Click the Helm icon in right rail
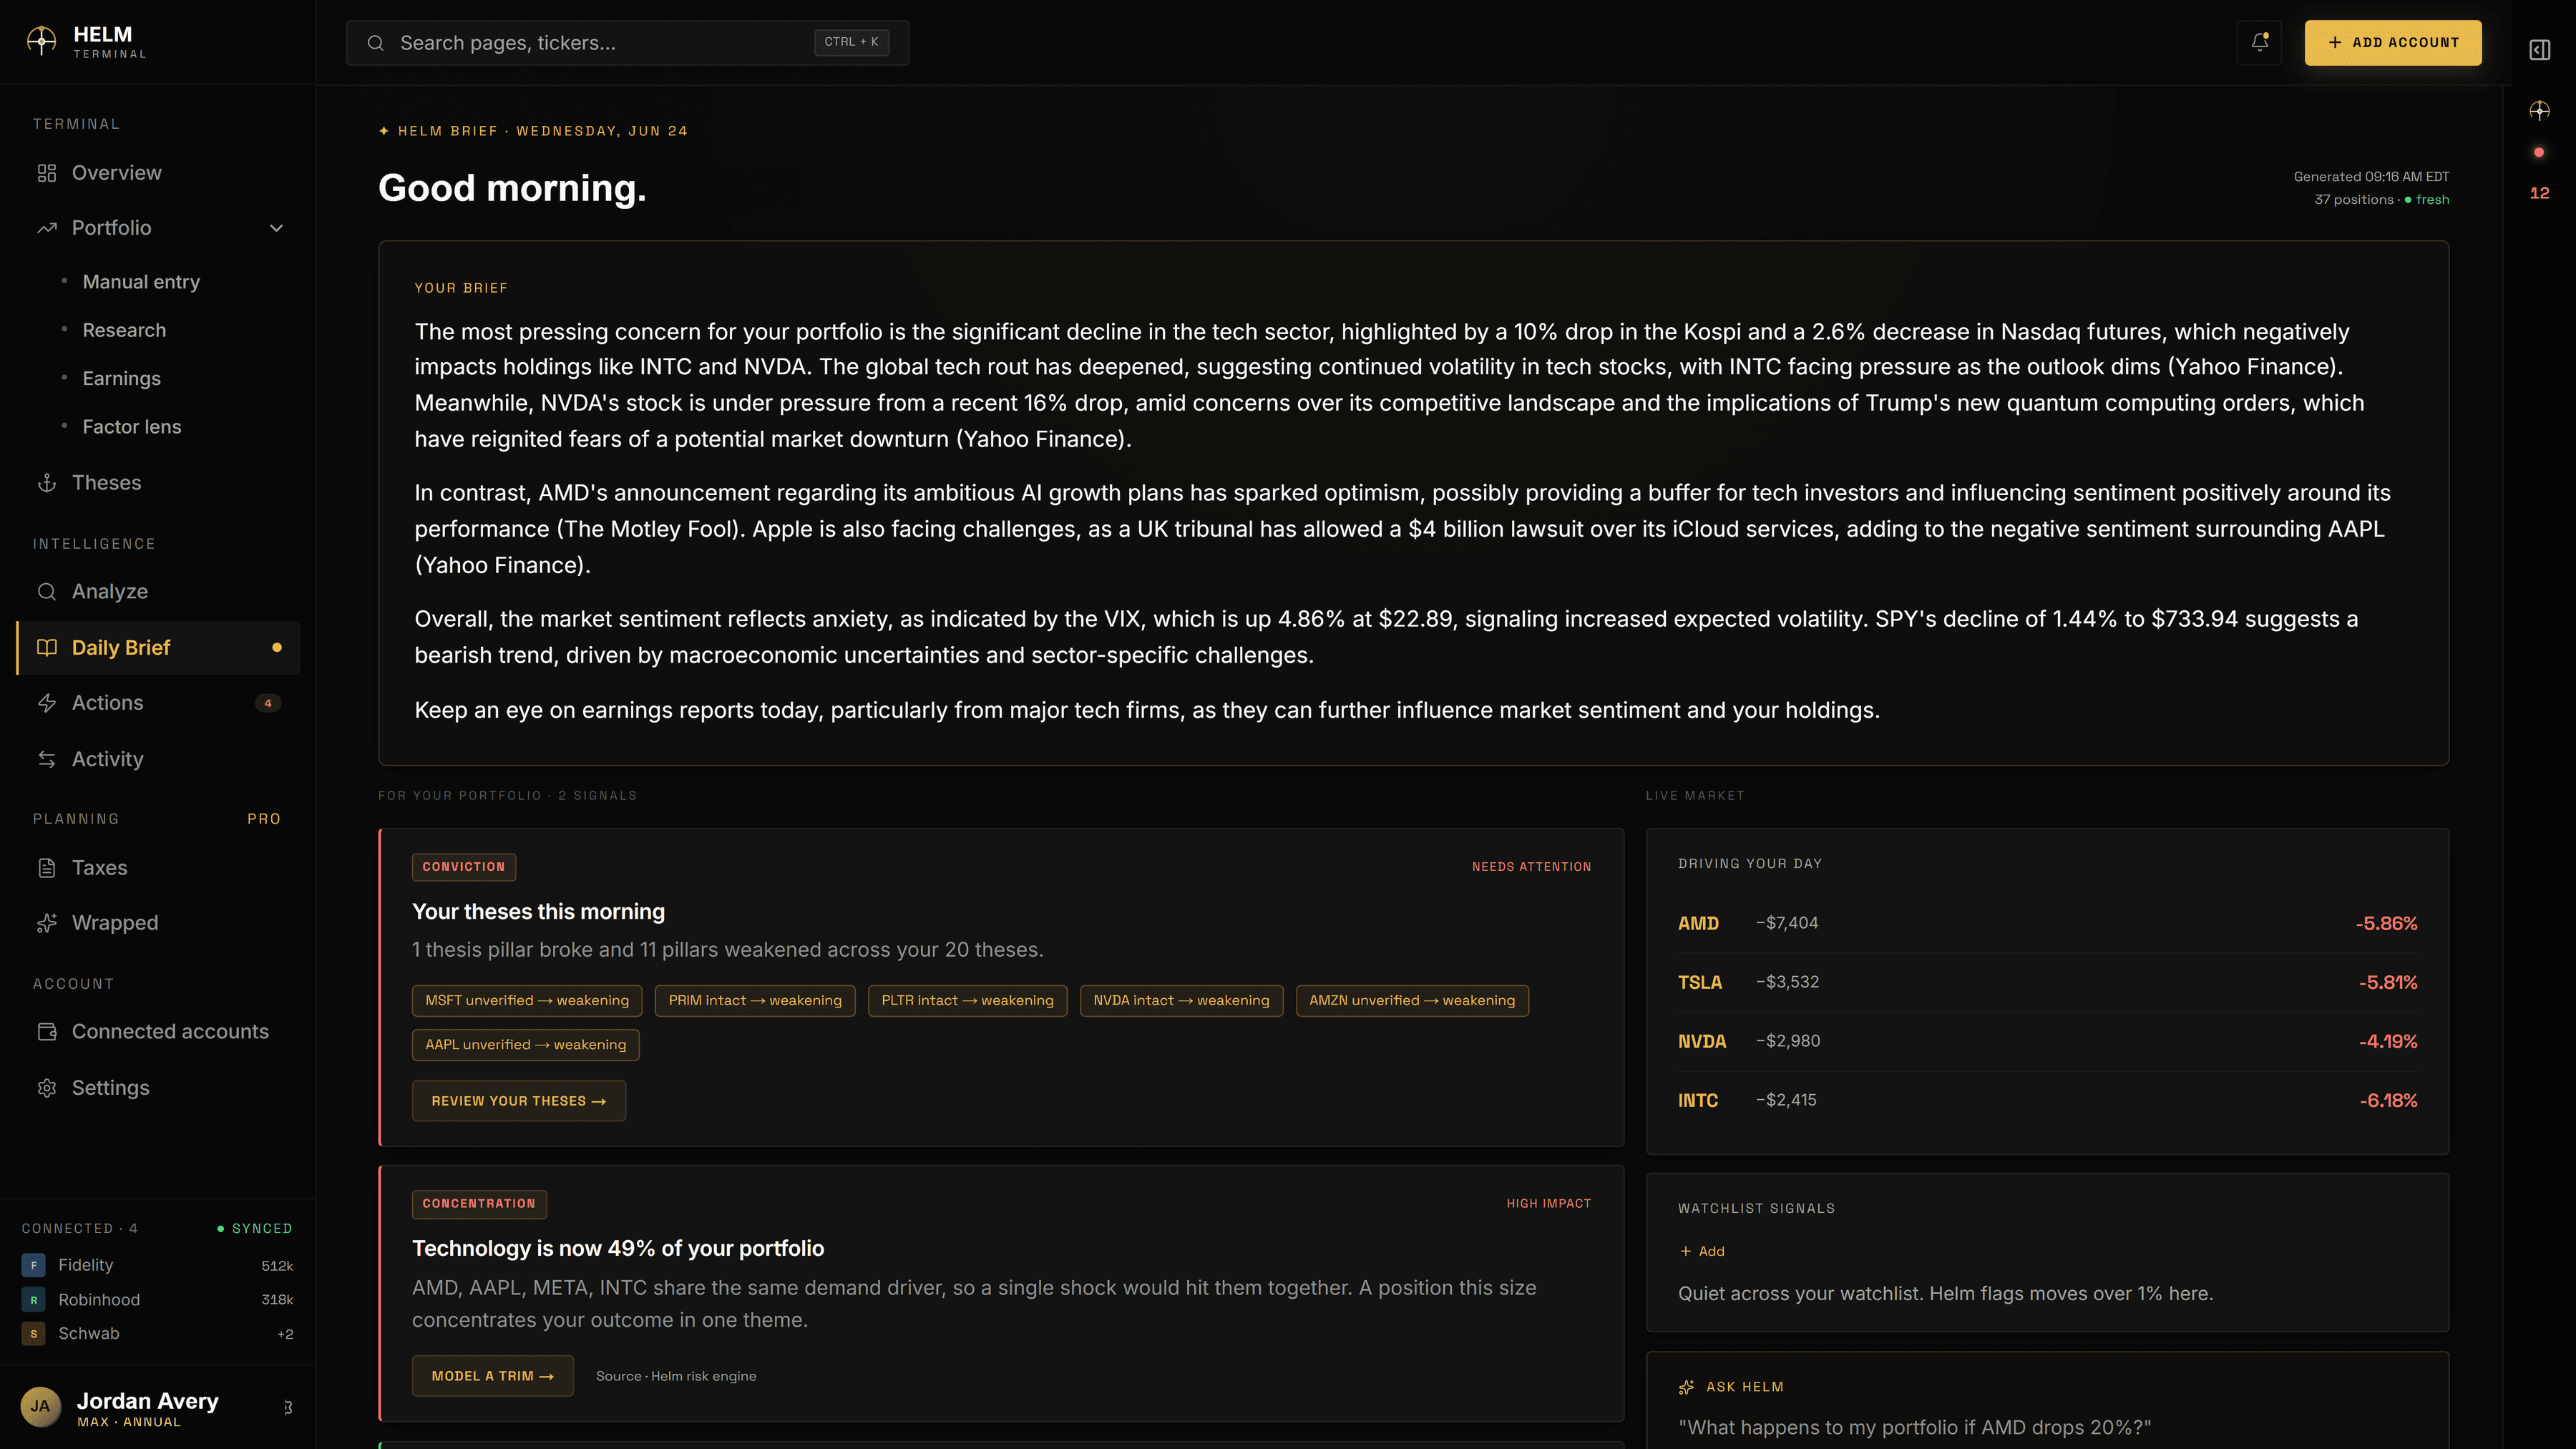2576x1449 pixels. pyautogui.click(x=2540, y=111)
